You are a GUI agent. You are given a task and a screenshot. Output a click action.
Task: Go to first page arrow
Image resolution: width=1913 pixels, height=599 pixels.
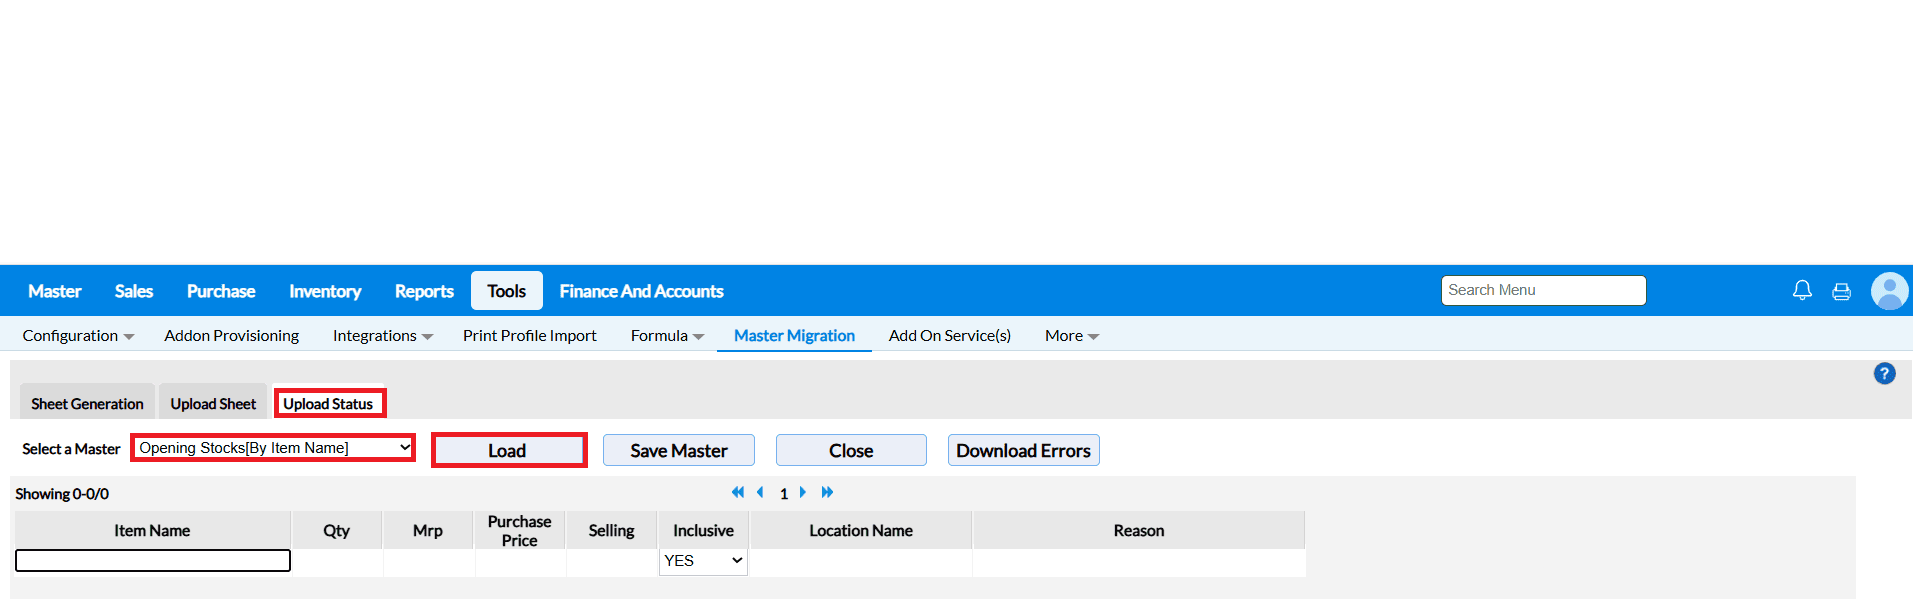point(738,492)
